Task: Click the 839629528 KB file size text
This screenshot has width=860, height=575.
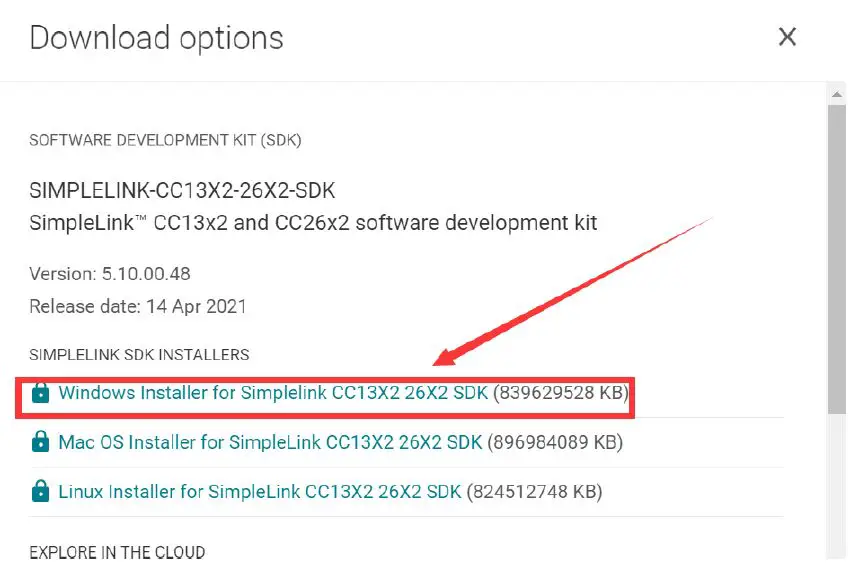Action: (x=562, y=393)
